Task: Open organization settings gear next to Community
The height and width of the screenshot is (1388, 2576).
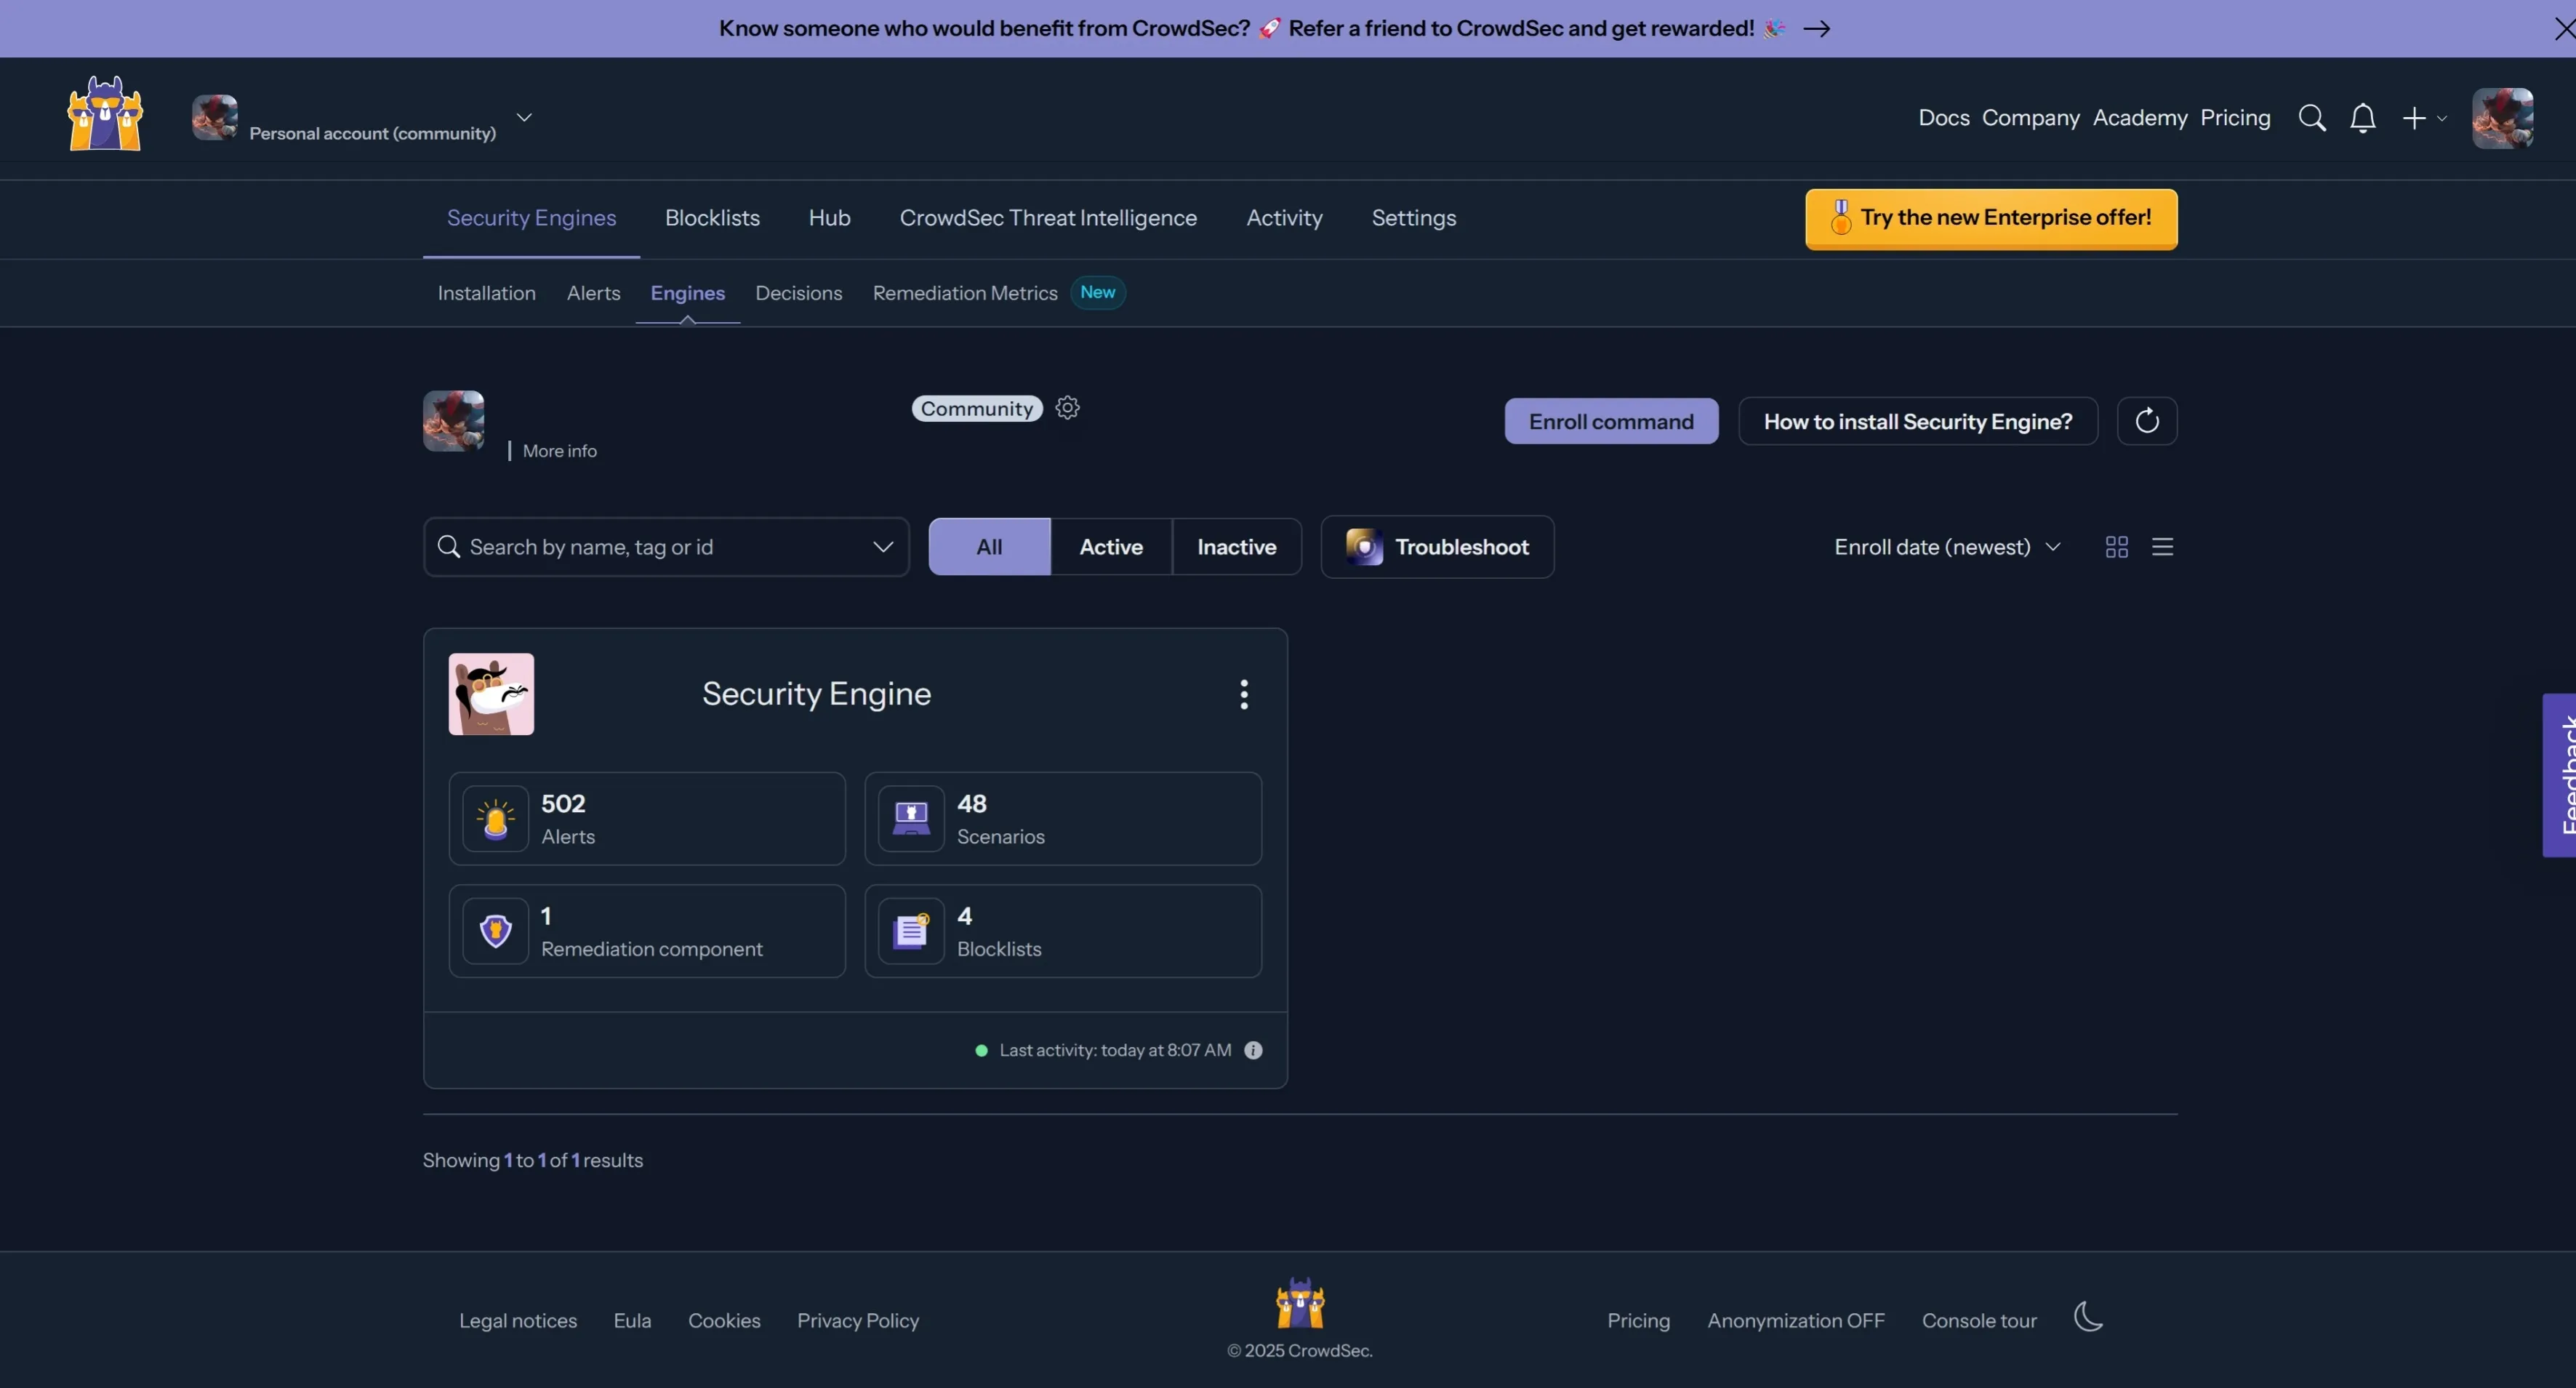Action: (x=1067, y=408)
